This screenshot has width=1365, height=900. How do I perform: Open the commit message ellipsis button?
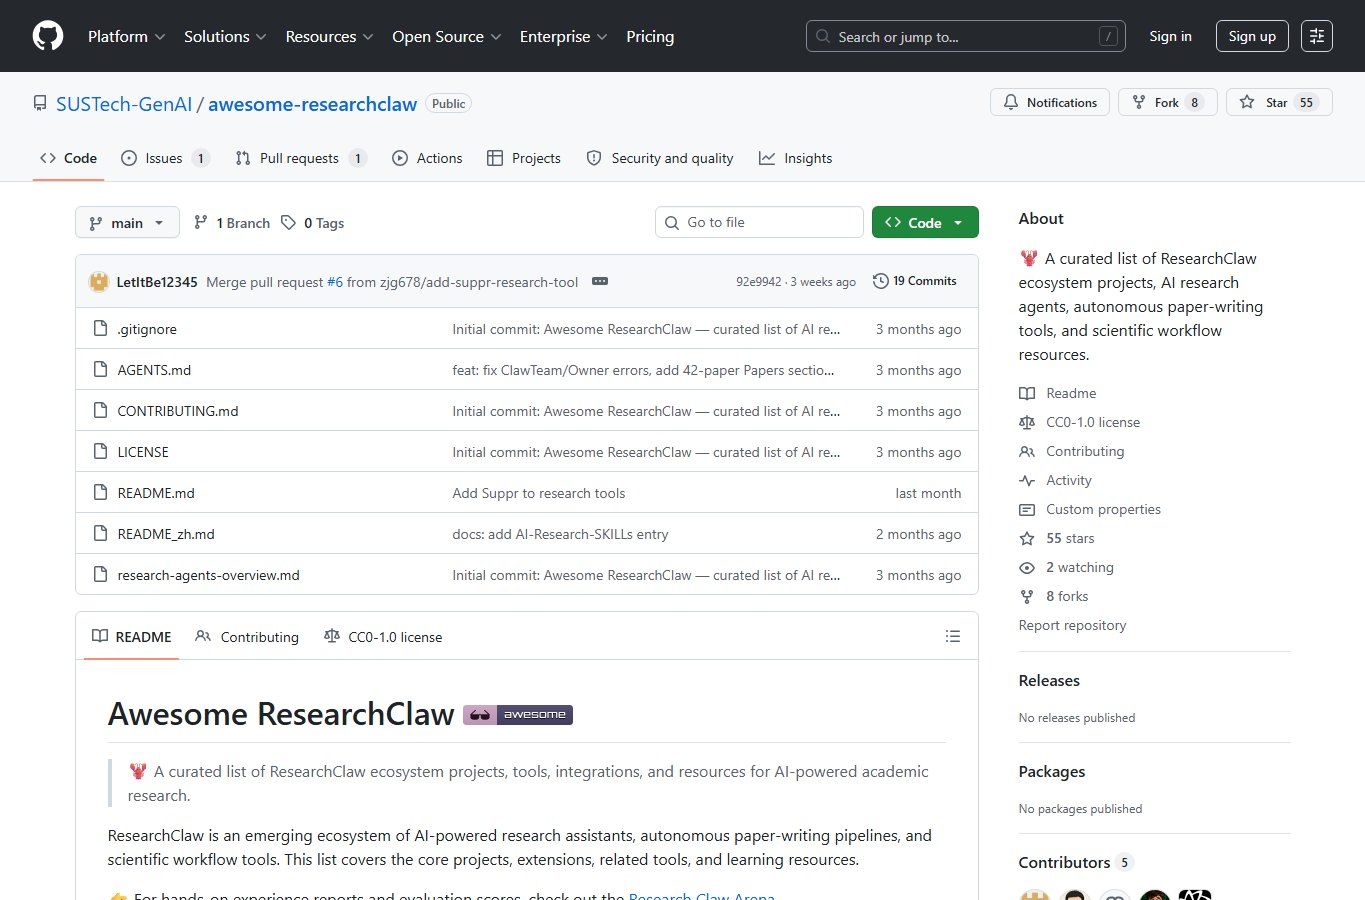600,281
